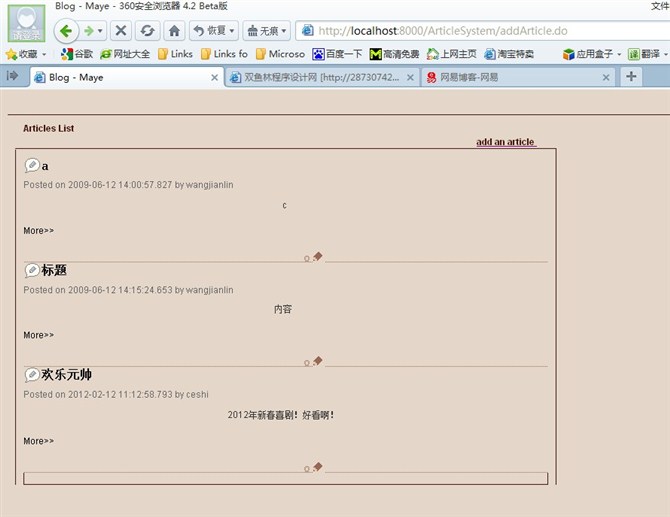Open the 上网主页 bookmark

coord(451,54)
